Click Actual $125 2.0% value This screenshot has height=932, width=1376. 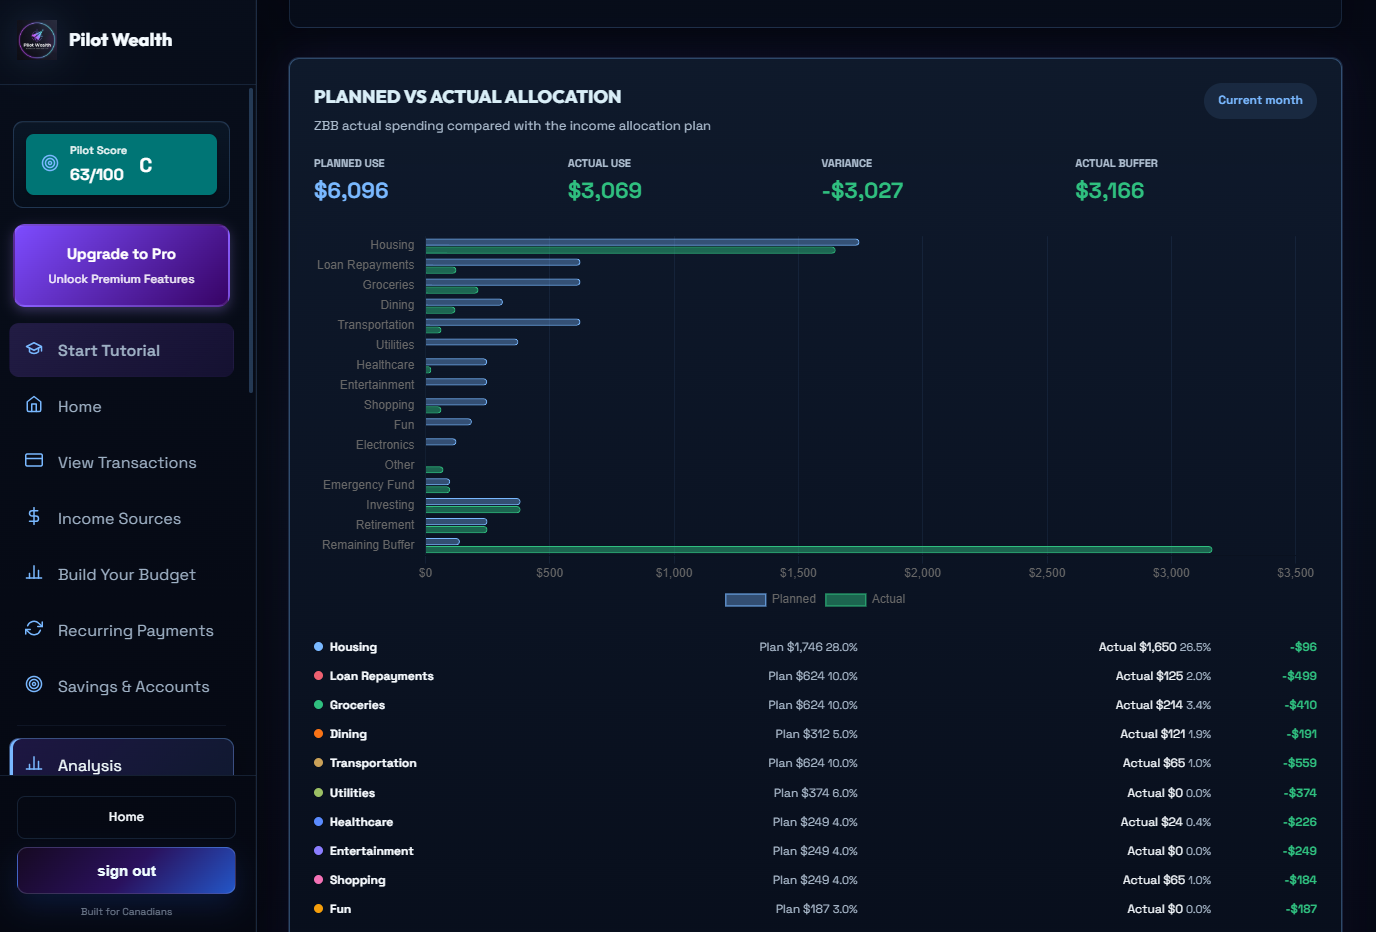coord(1163,676)
